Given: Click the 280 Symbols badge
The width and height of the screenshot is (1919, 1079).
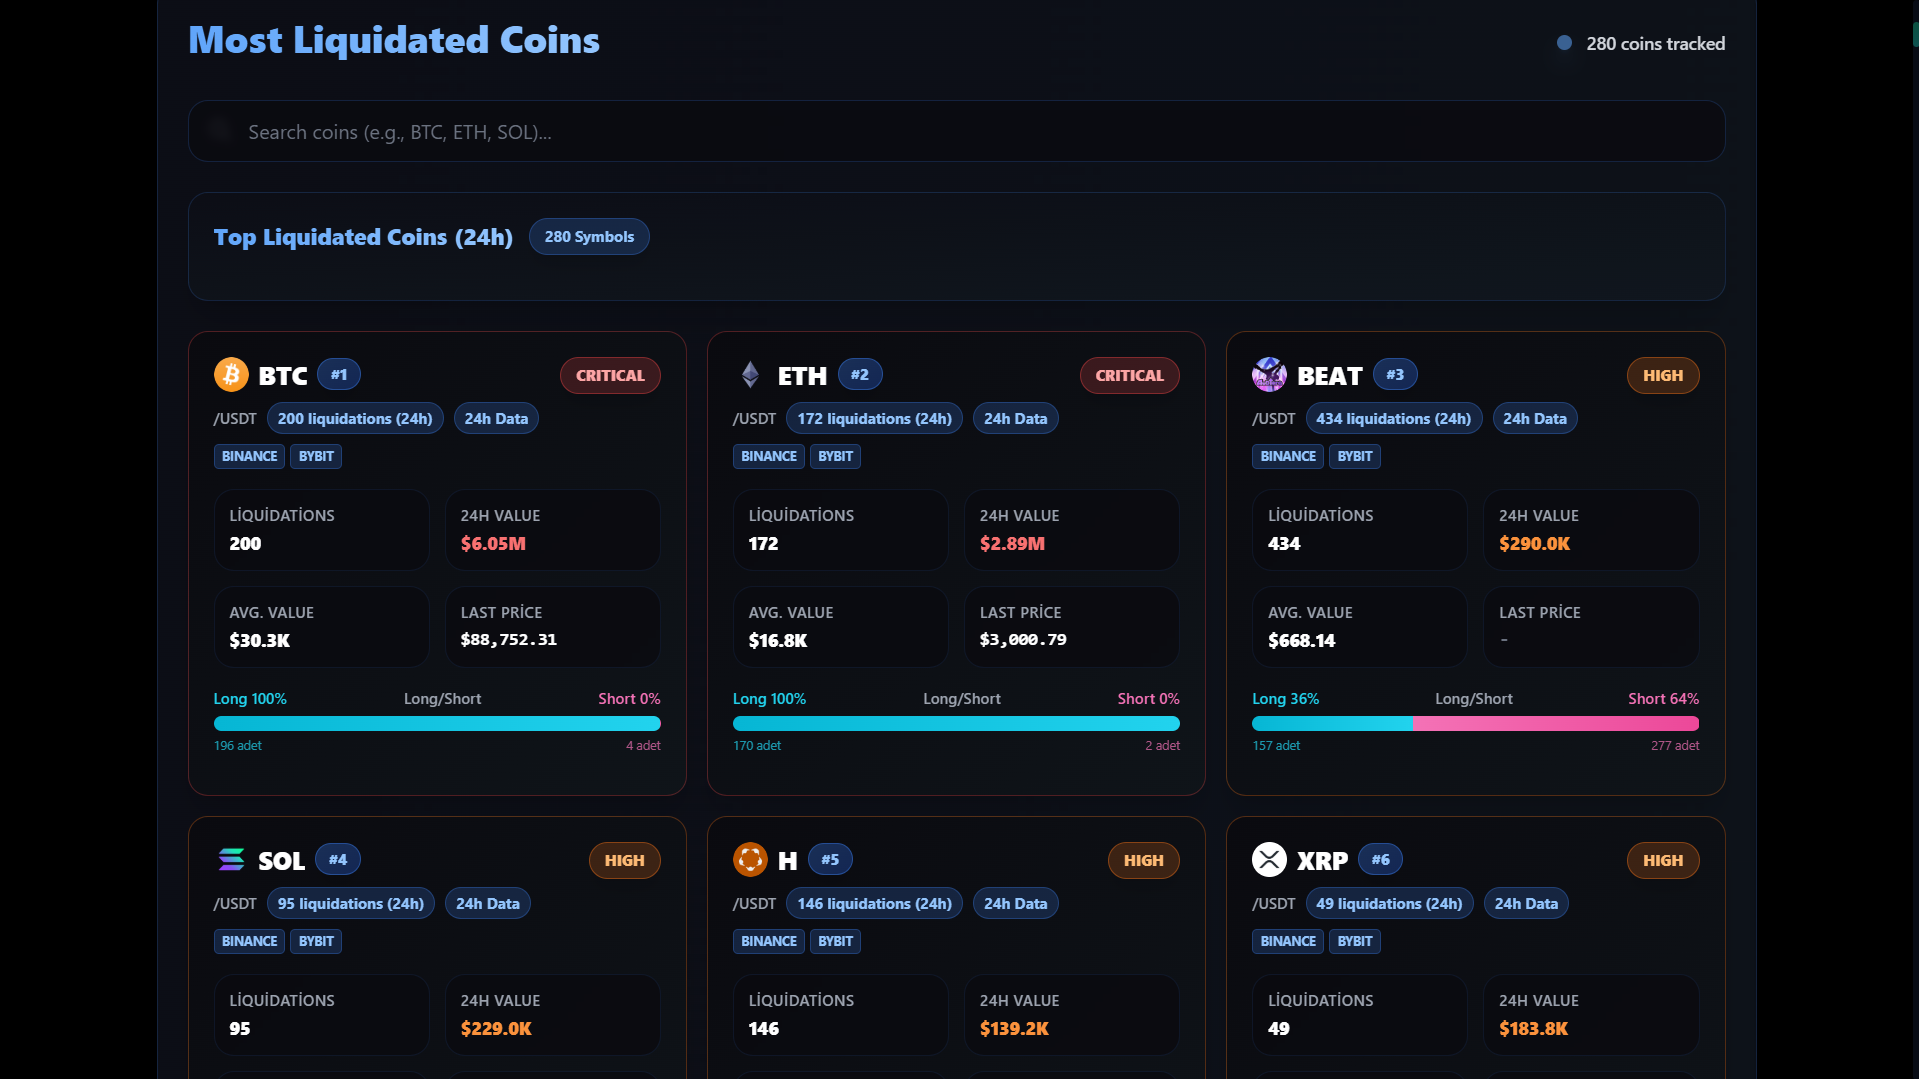Looking at the screenshot, I should click(x=589, y=237).
